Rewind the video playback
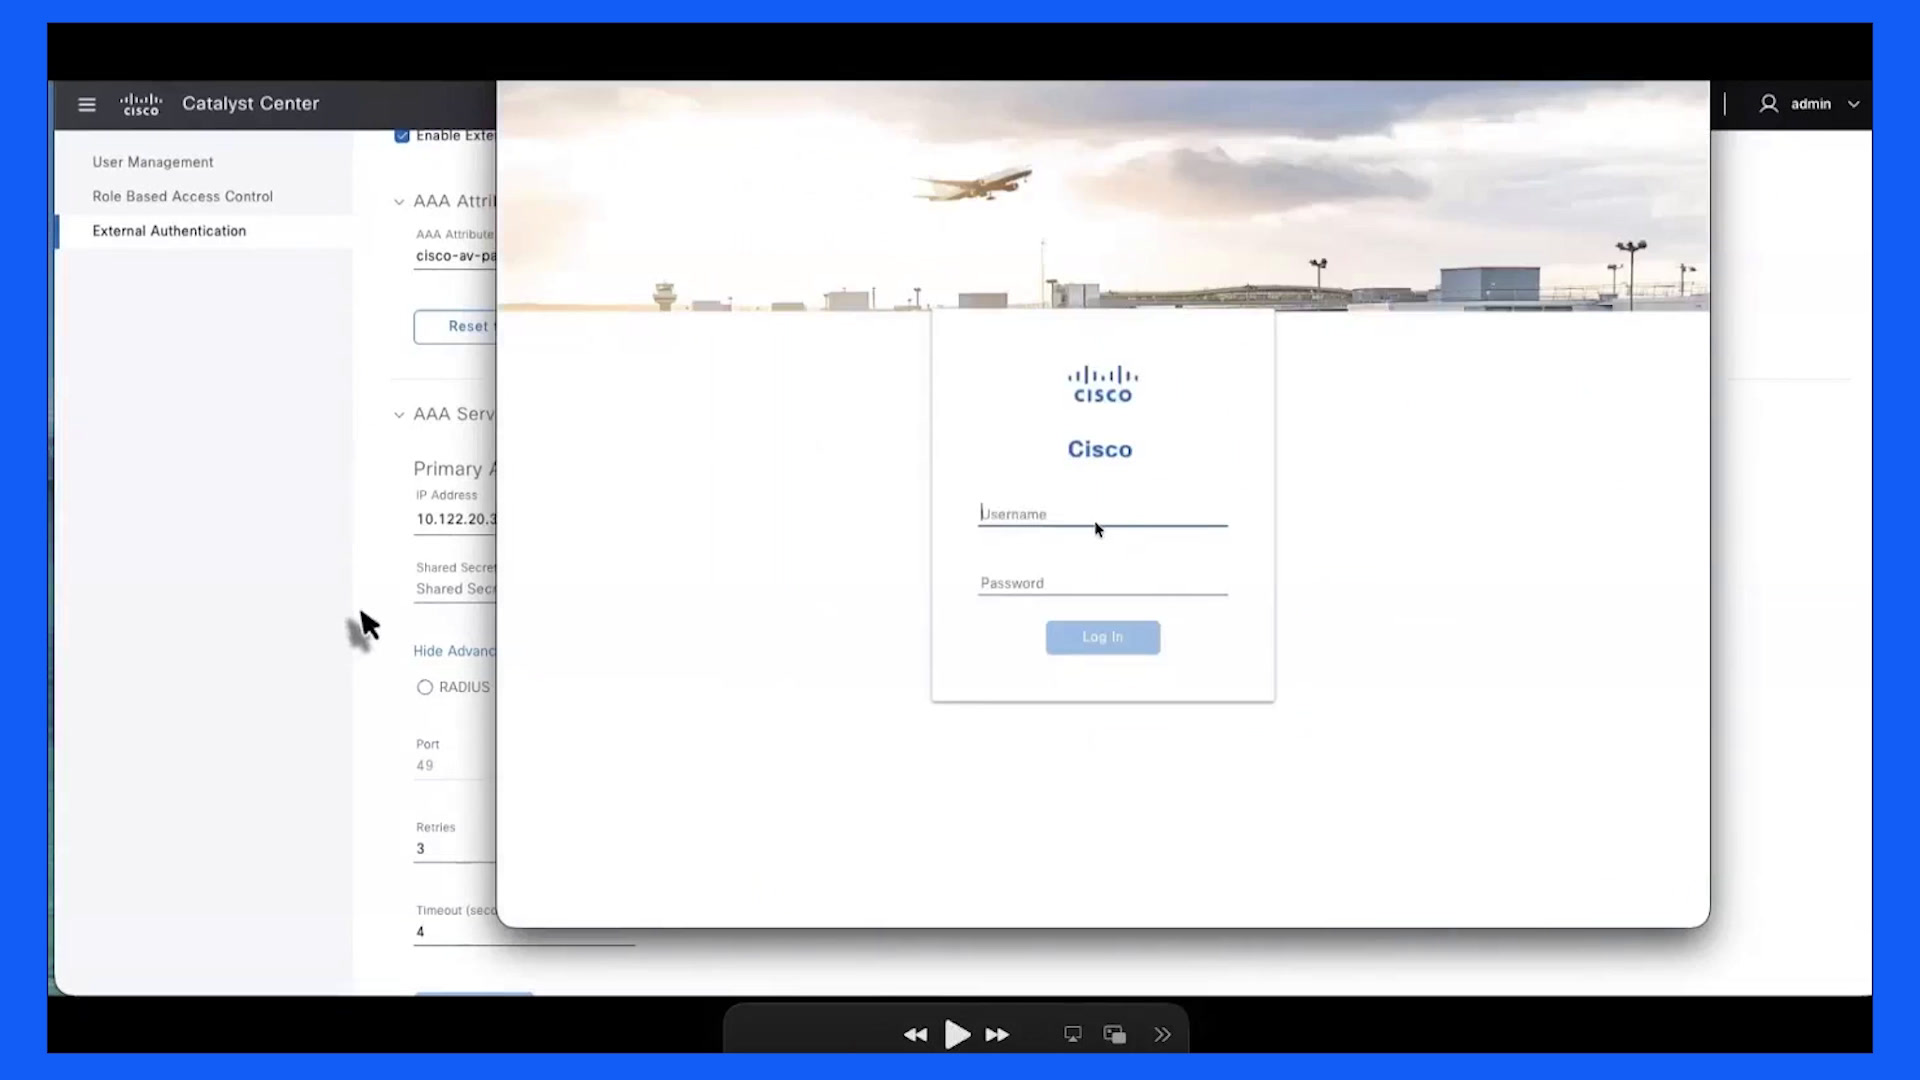 915,1035
